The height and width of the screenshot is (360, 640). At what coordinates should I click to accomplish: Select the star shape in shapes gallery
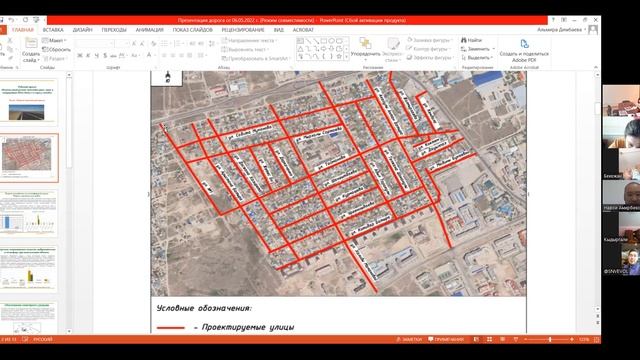pyautogui.click(x=339, y=56)
